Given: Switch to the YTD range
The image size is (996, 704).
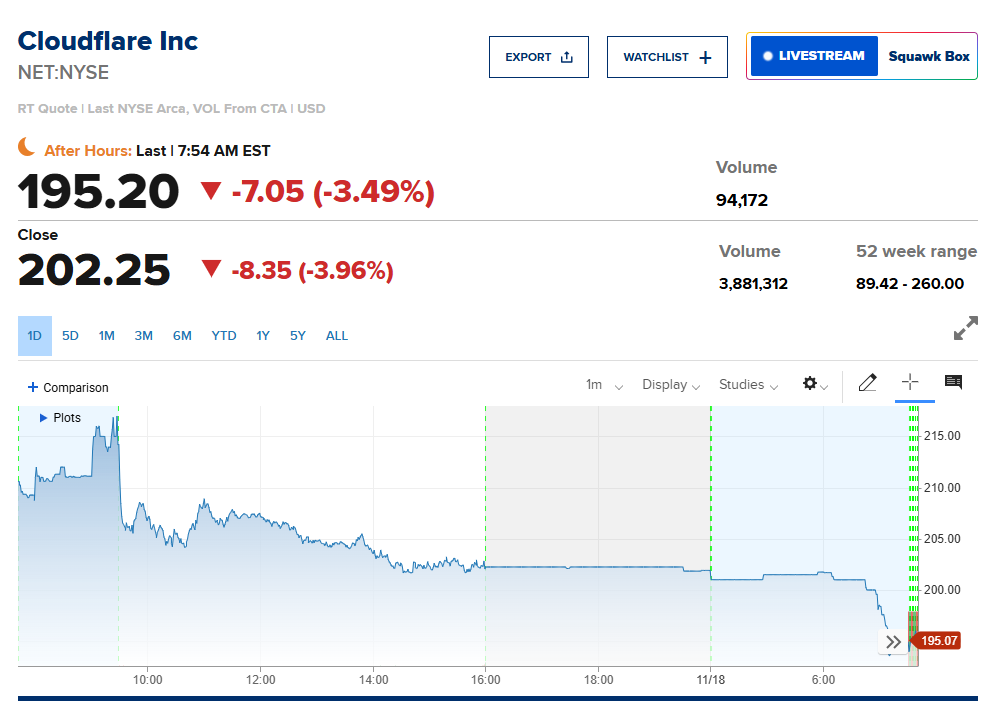Looking at the screenshot, I should tap(224, 336).
